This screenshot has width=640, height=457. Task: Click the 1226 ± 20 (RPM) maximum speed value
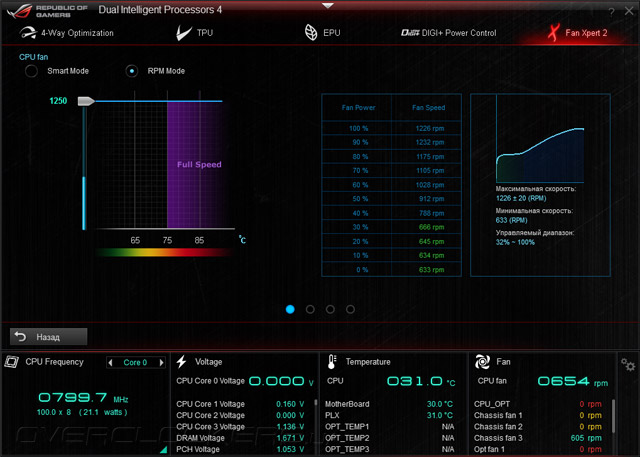click(521, 198)
